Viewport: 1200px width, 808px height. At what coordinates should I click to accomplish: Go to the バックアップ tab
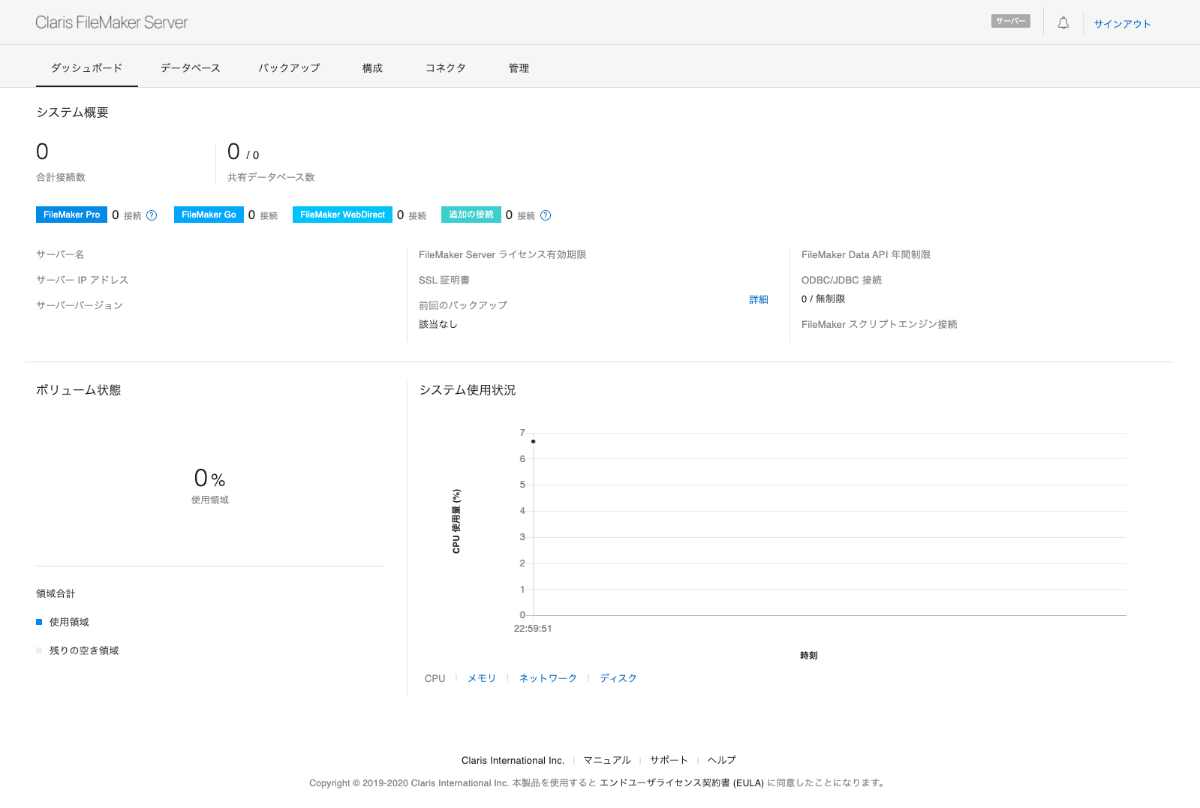click(289, 68)
